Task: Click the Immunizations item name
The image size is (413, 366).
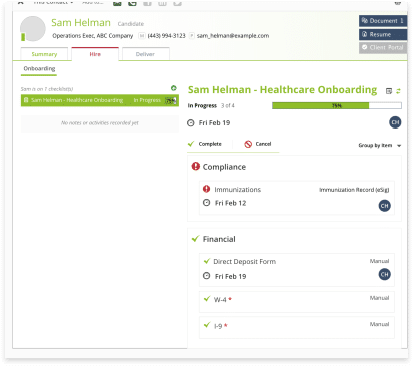Action: (x=237, y=189)
